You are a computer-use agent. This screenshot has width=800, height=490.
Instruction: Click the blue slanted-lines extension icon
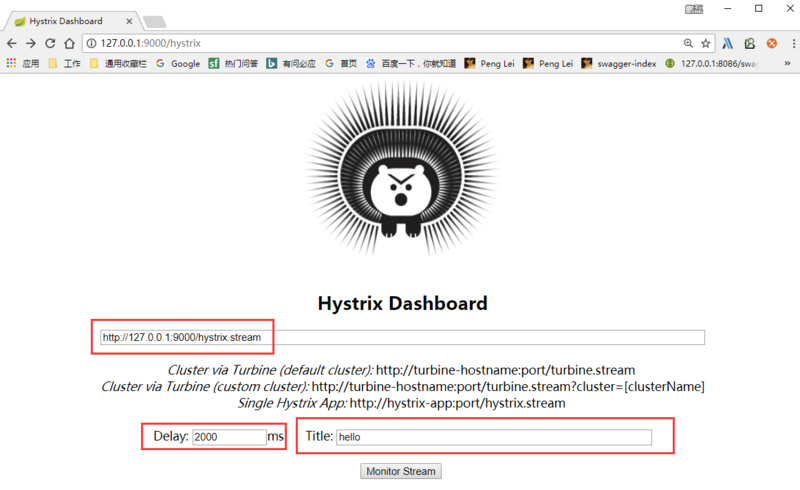tap(728, 43)
